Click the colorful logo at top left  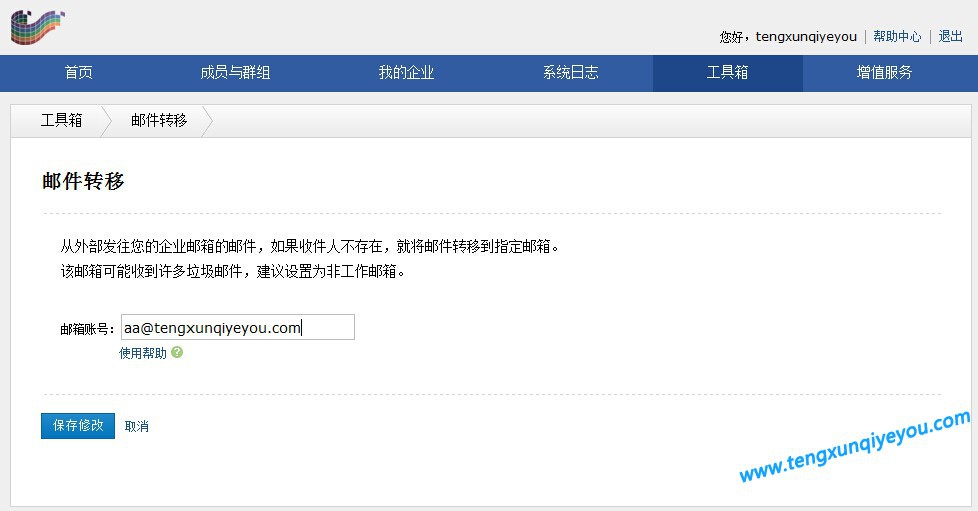coord(37,27)
